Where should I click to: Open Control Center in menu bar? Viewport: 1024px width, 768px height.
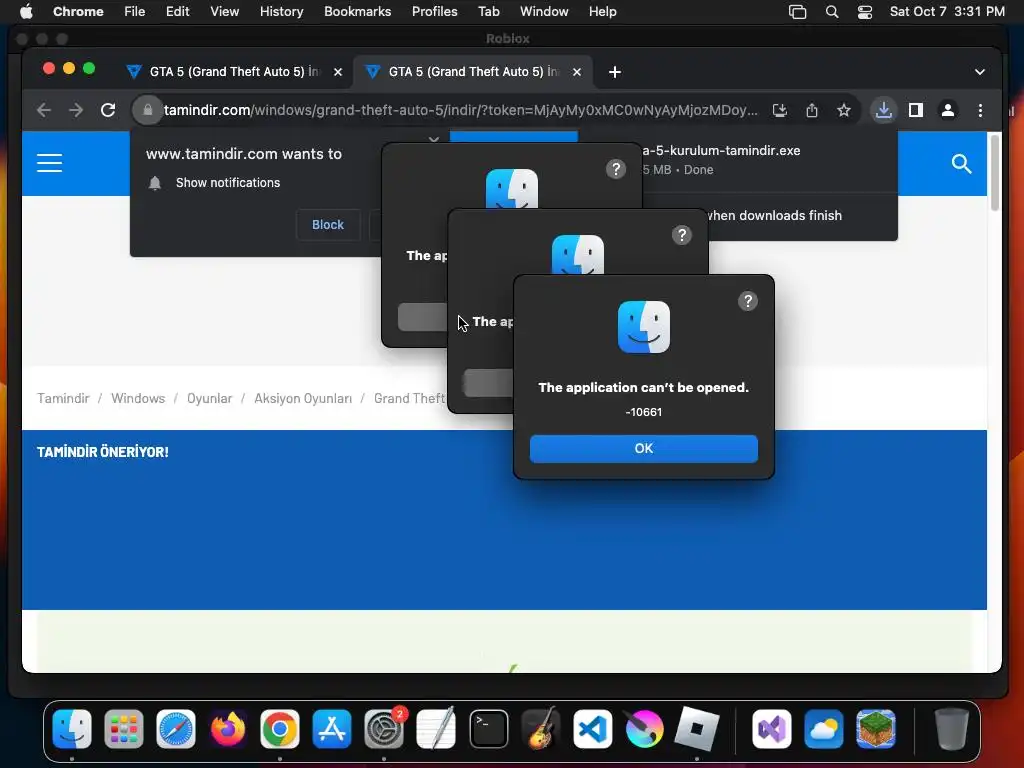click(x=865, y=12)
